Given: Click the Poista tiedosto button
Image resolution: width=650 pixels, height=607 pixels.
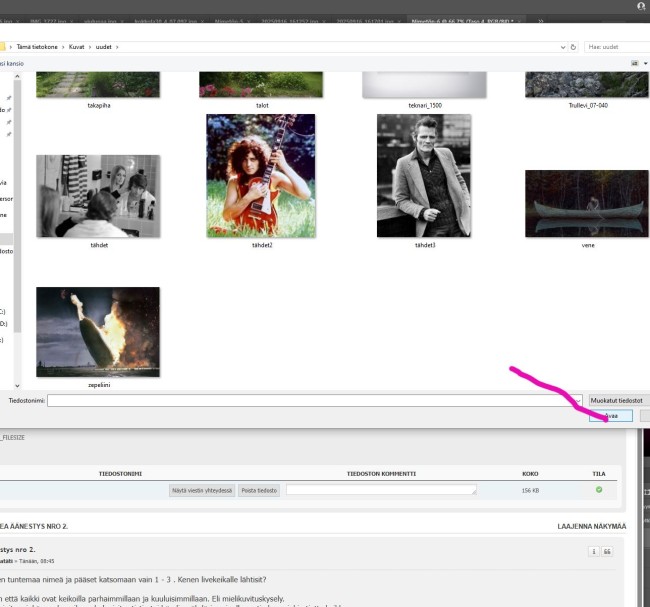Looking at the screenshot, I should pos(258,490).
